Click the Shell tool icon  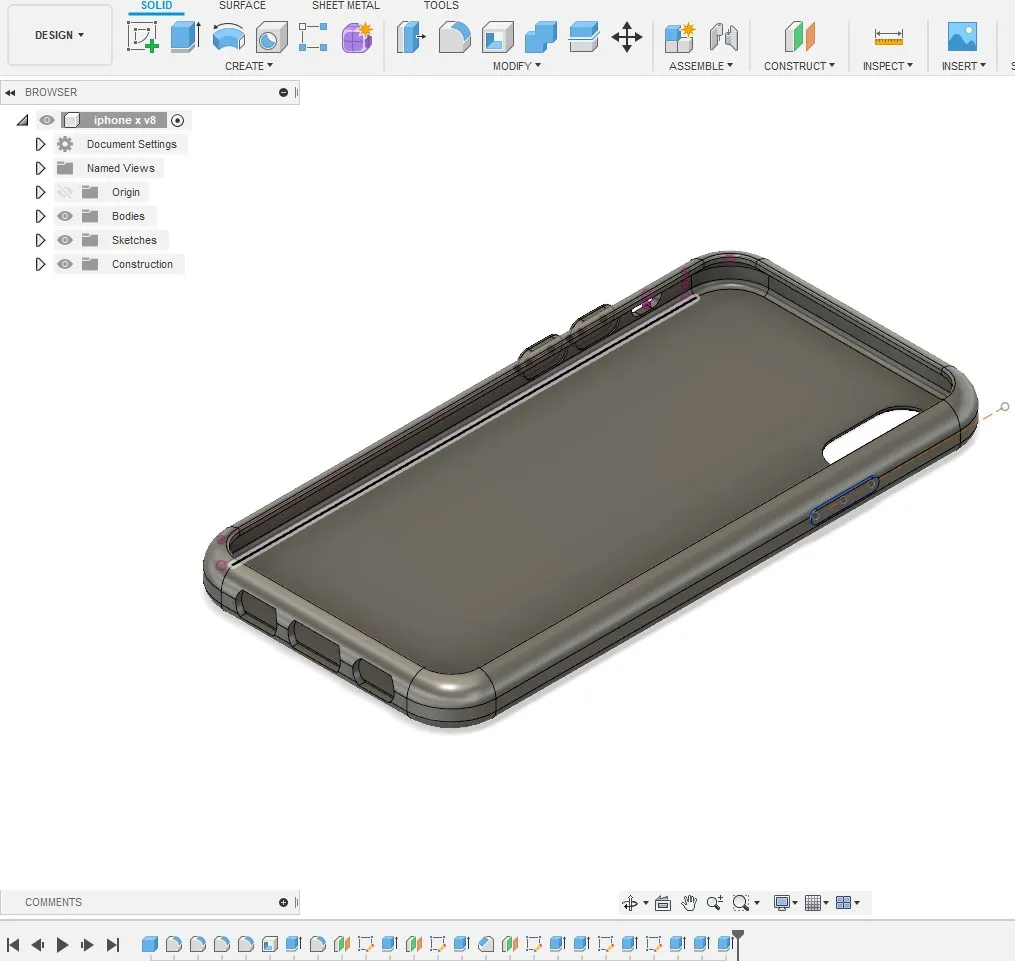point(498,37)
